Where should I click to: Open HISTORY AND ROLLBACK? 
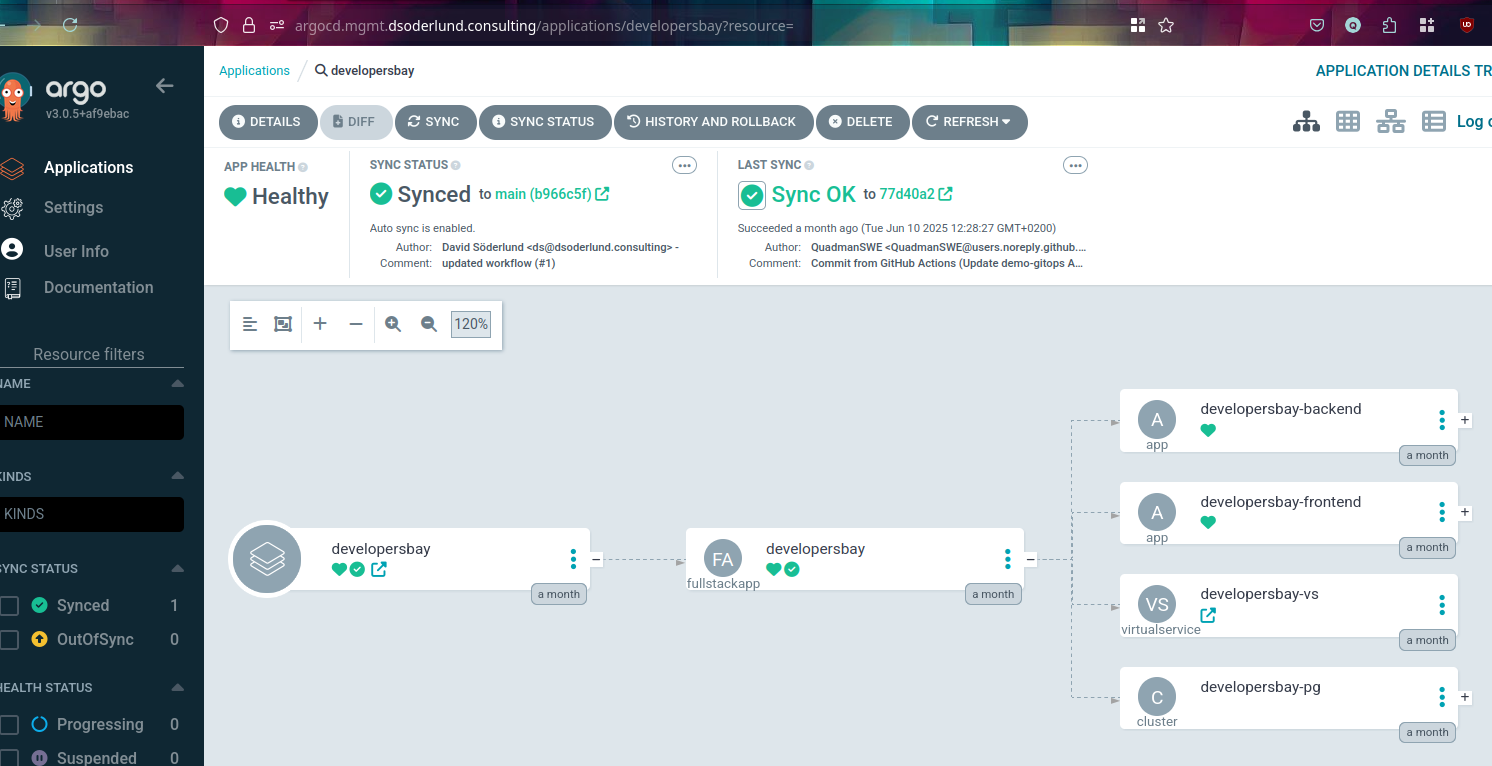(x=713, y=122)
